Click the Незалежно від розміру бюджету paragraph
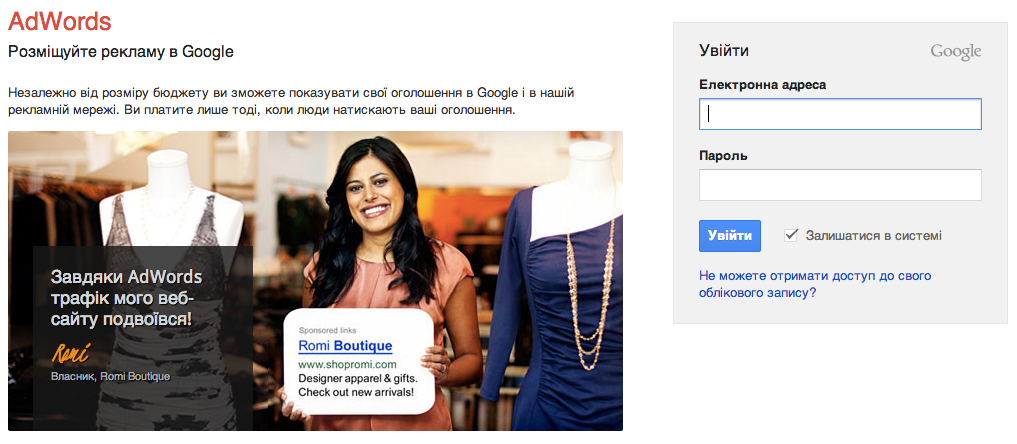 [x=291, y=101]
